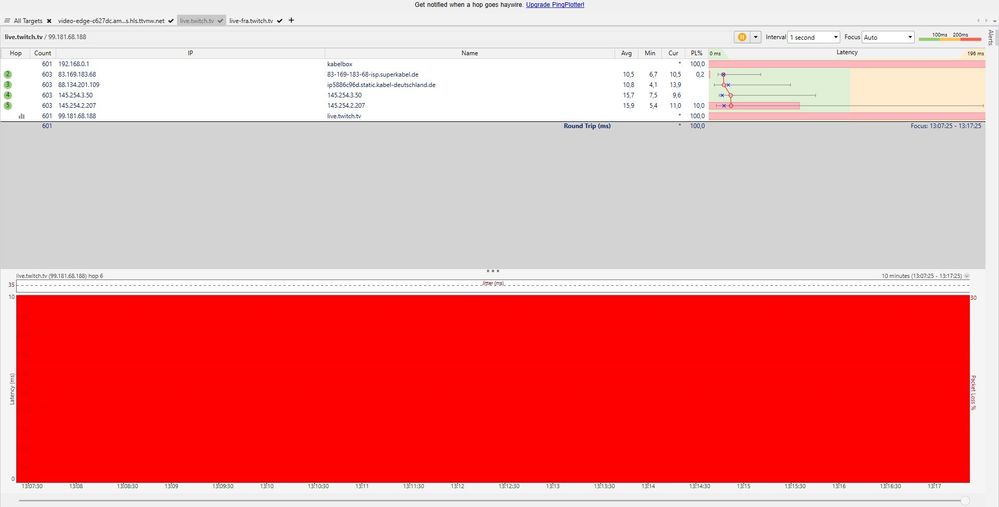Switch to the live-fra.twitch.tv tab

pos(251,20)
